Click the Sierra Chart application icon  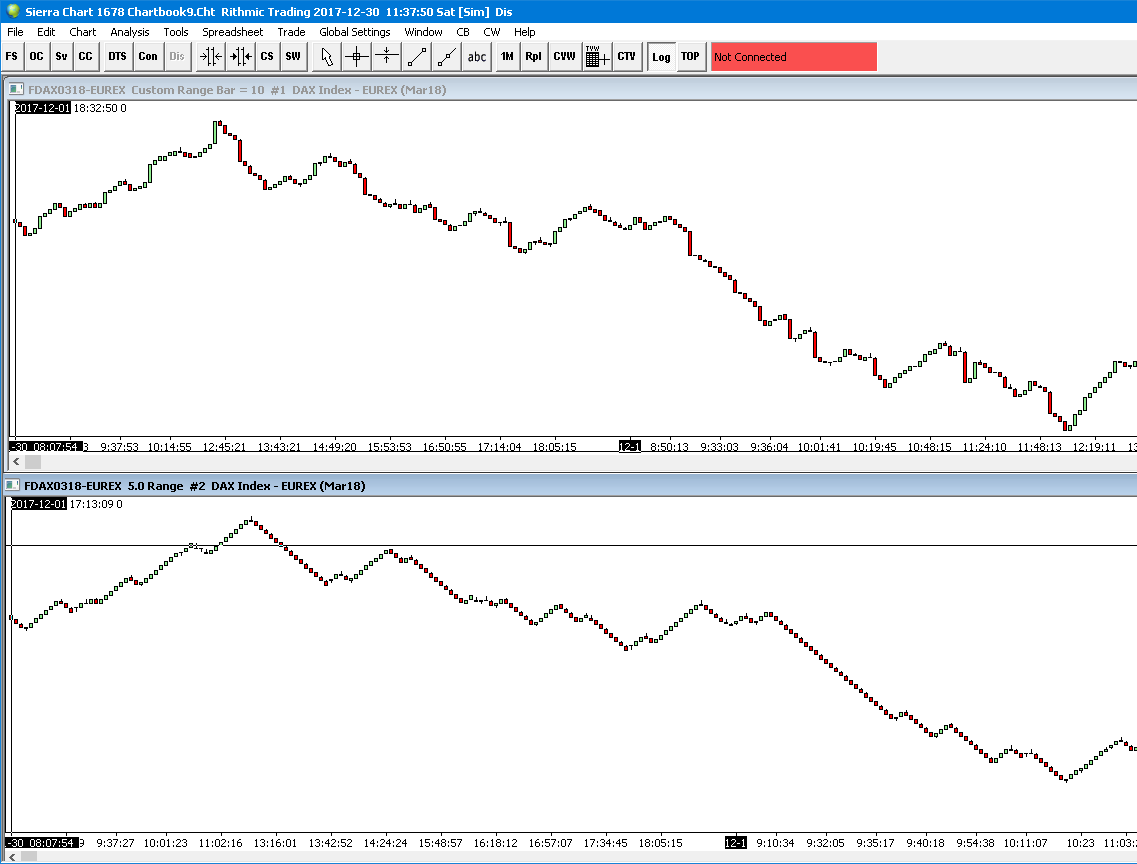coord(12,11)
